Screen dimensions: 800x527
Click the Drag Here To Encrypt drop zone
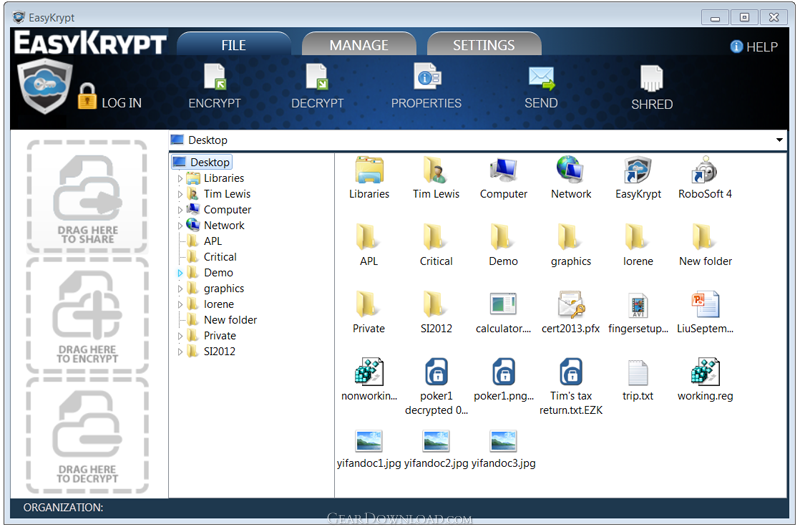(x=87, y=316)
